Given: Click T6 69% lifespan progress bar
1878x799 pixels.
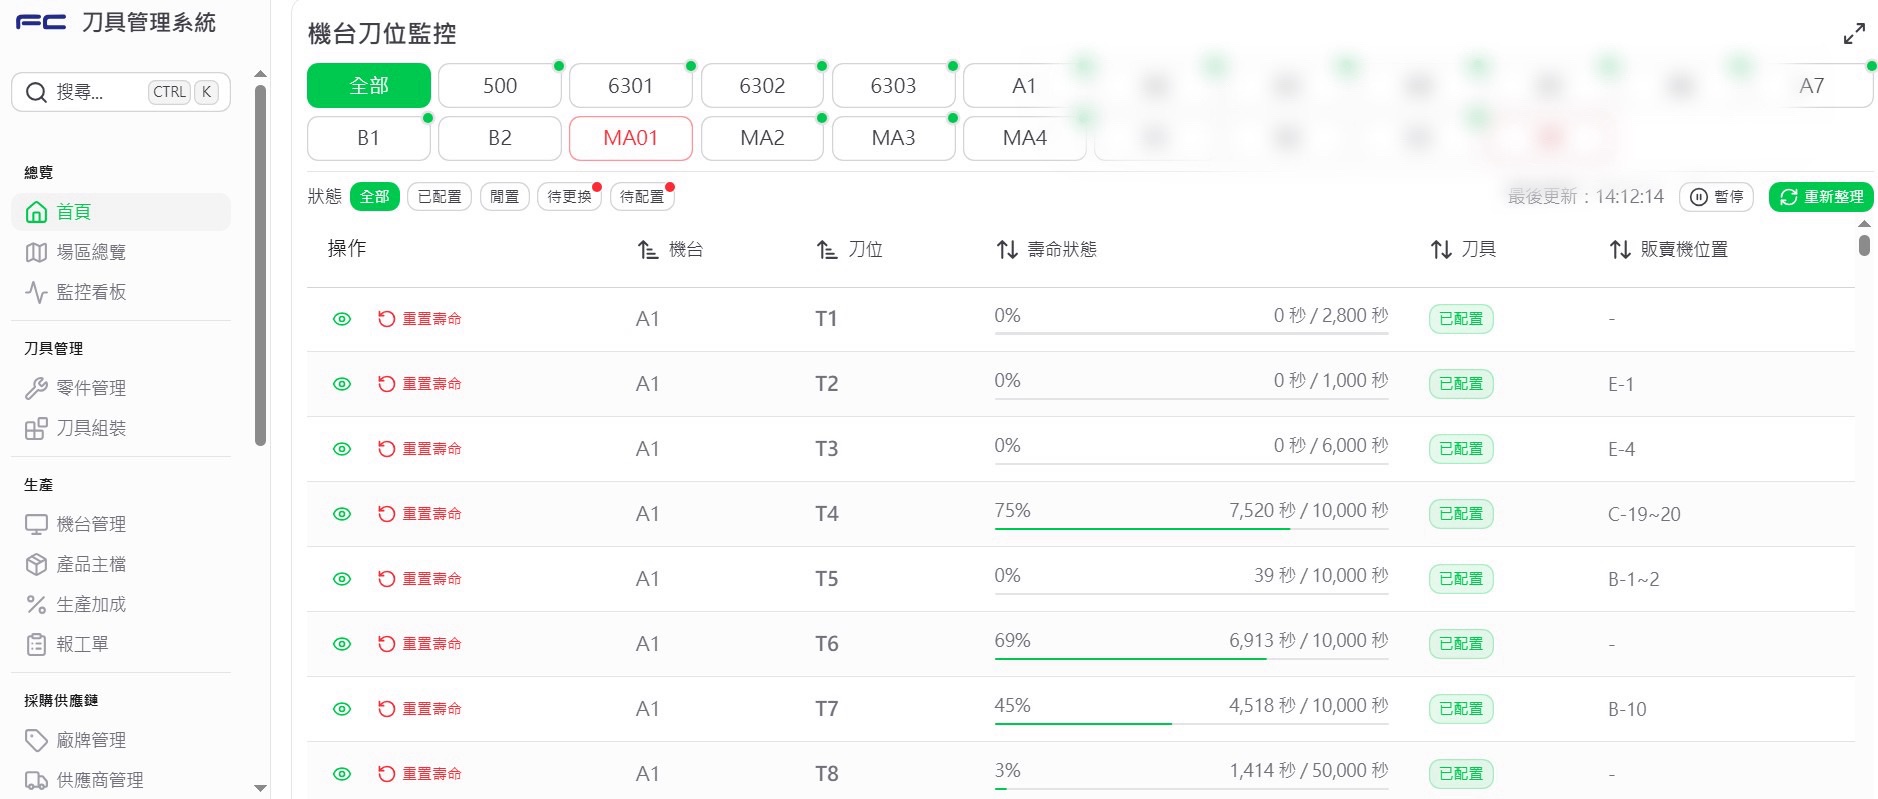Looking at the screenshot, I should 1191,658.
